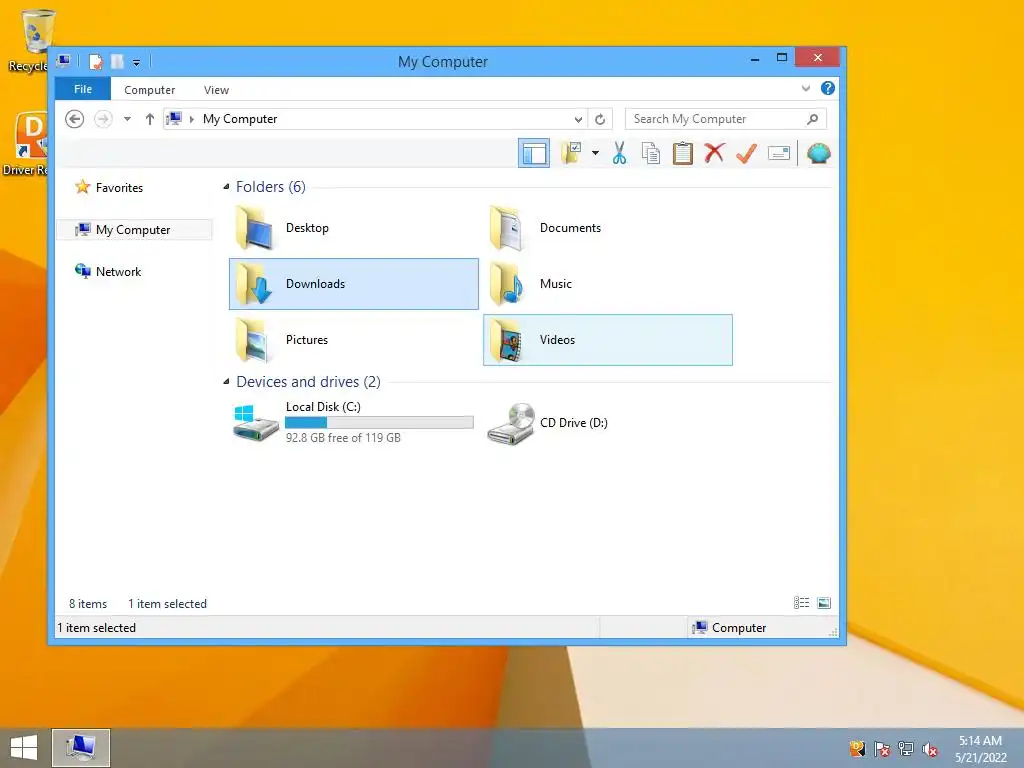Image resolution: width=1024 pixels, height=768 pixels.
Task: Click '8 items' in the status bar
Action: point(88,604)
